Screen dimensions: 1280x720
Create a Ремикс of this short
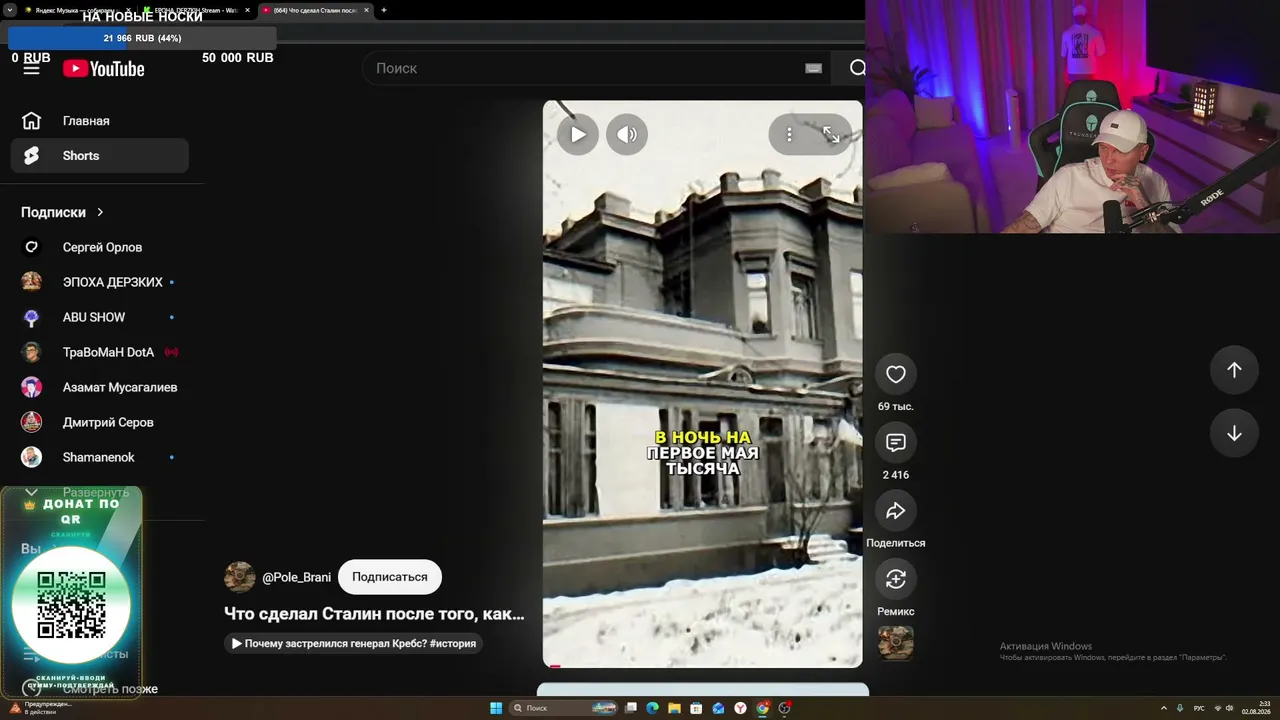click(896, 578)
